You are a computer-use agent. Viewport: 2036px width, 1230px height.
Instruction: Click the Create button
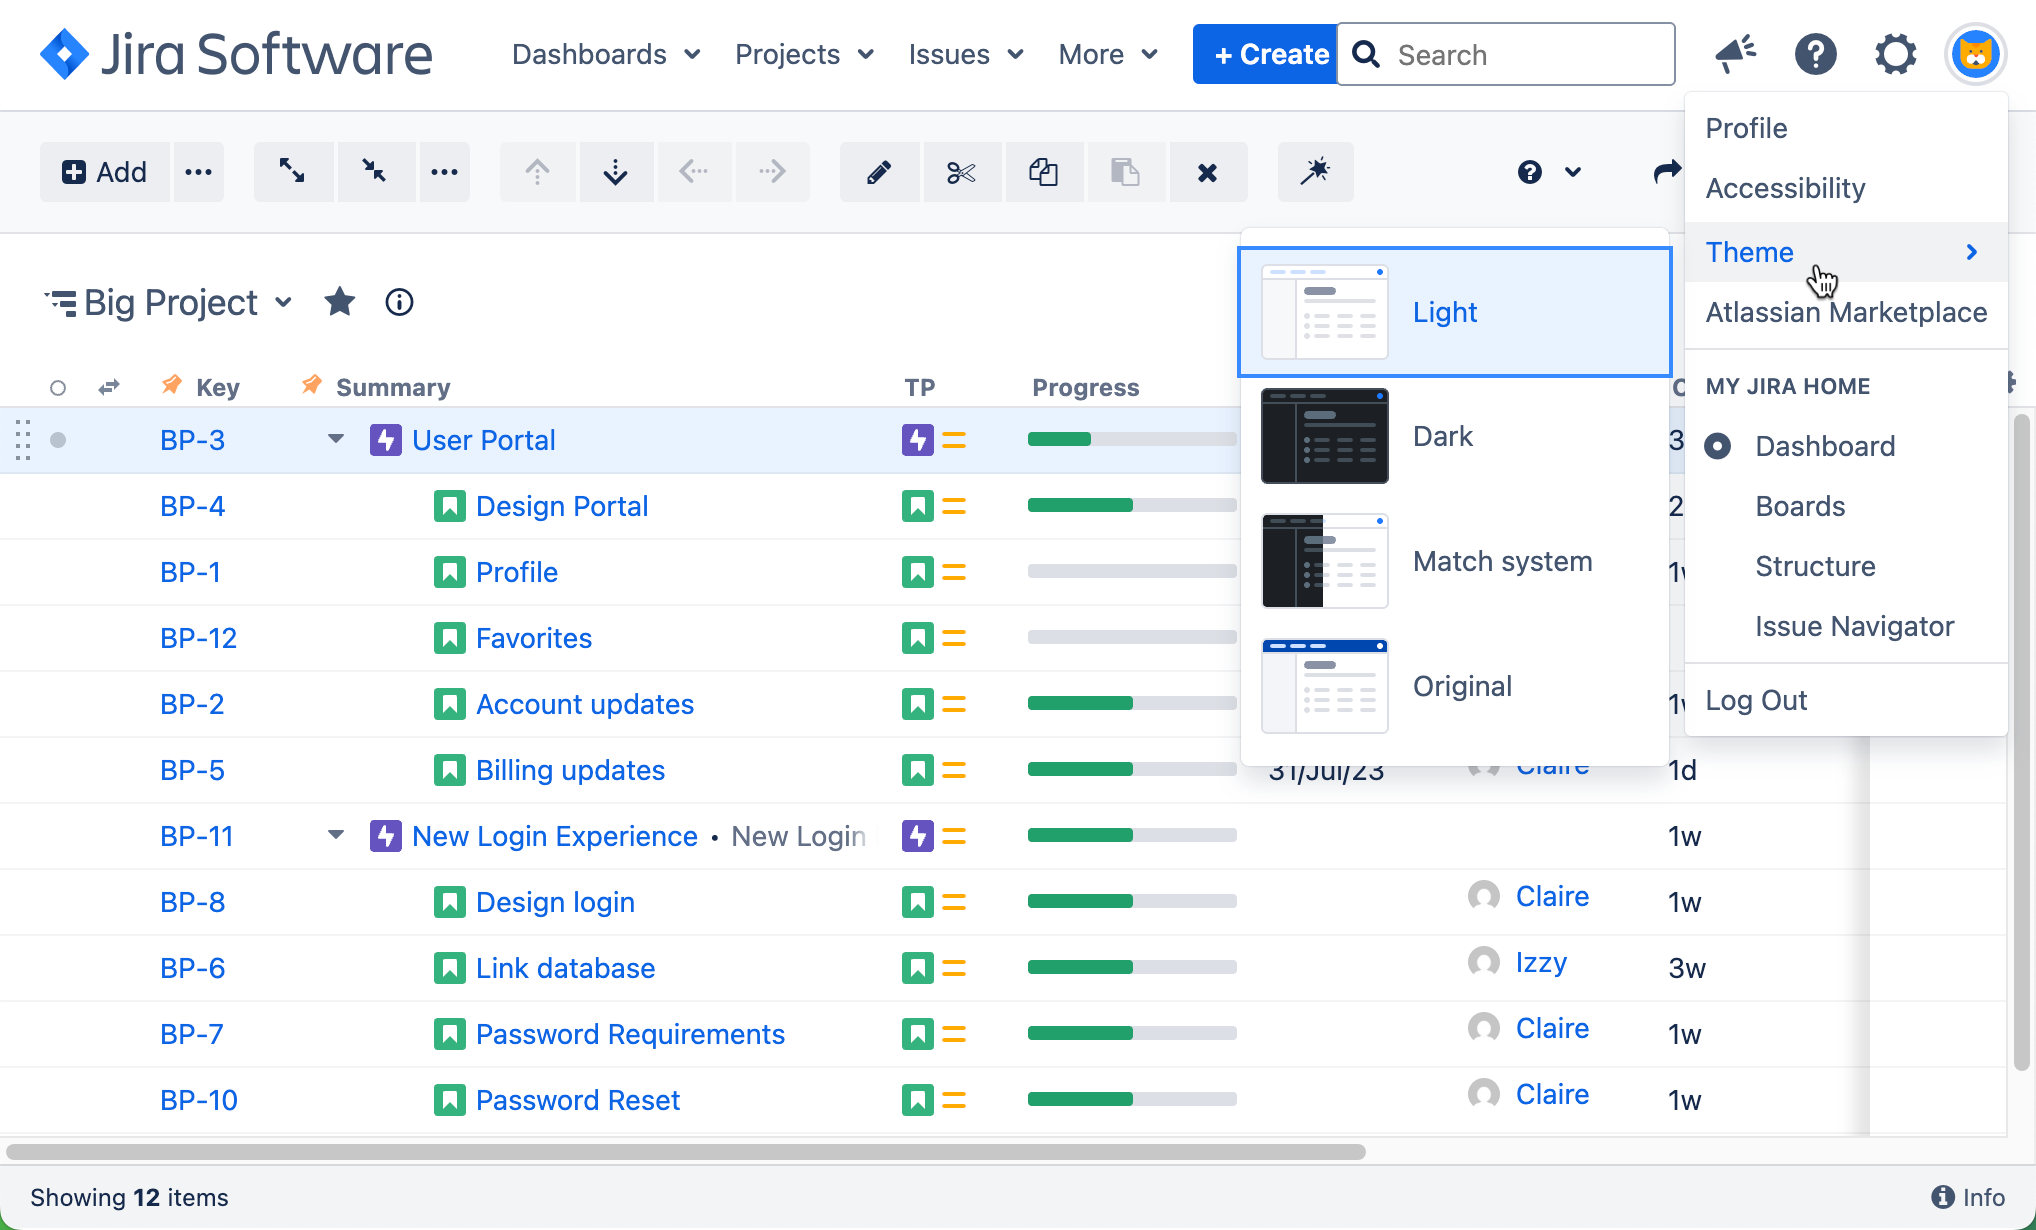tap(1264, 54)
